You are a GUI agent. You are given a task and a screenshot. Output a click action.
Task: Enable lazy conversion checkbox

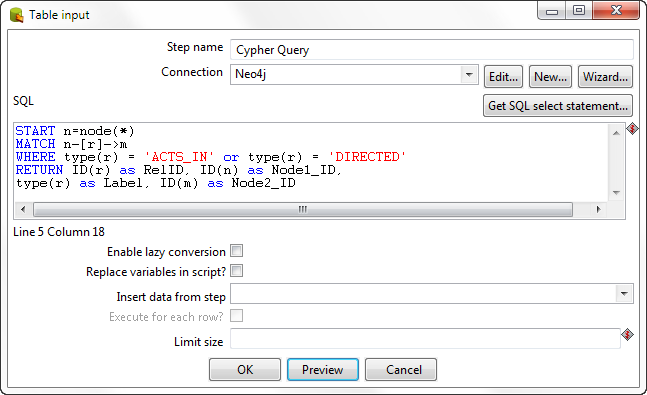(236, 251)
